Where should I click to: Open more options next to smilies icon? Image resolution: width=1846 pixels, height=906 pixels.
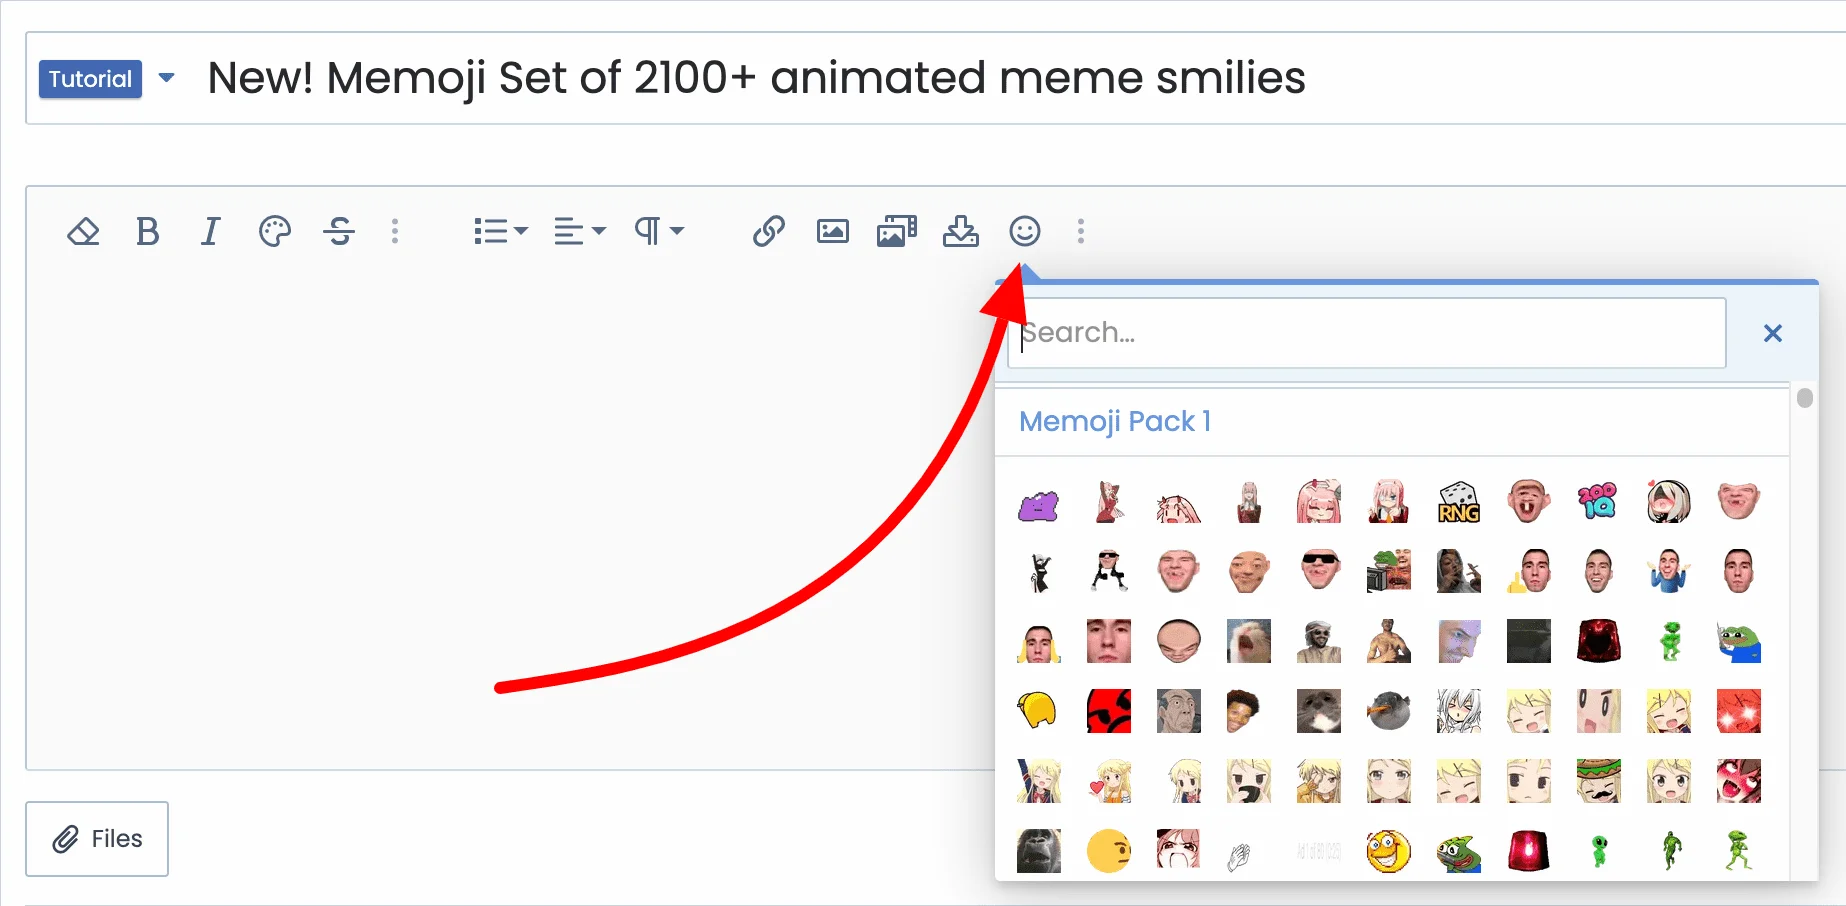click(x=1081, y=232)
